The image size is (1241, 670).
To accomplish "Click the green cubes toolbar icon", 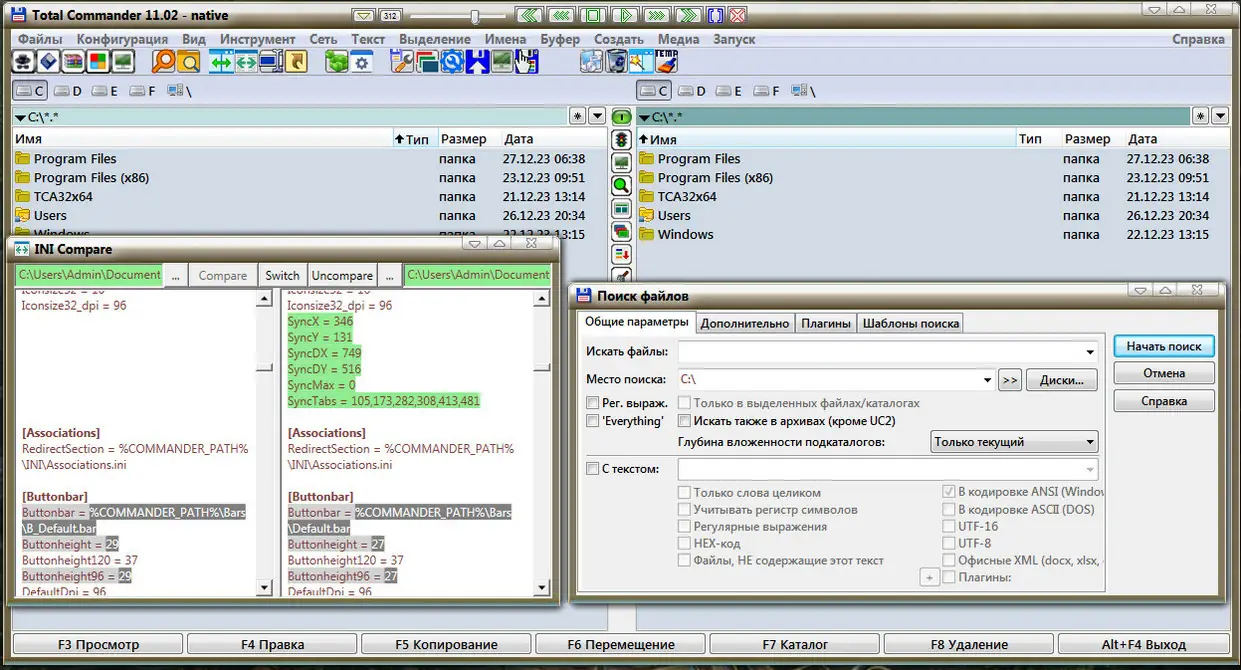I will (x=336, y=61).
